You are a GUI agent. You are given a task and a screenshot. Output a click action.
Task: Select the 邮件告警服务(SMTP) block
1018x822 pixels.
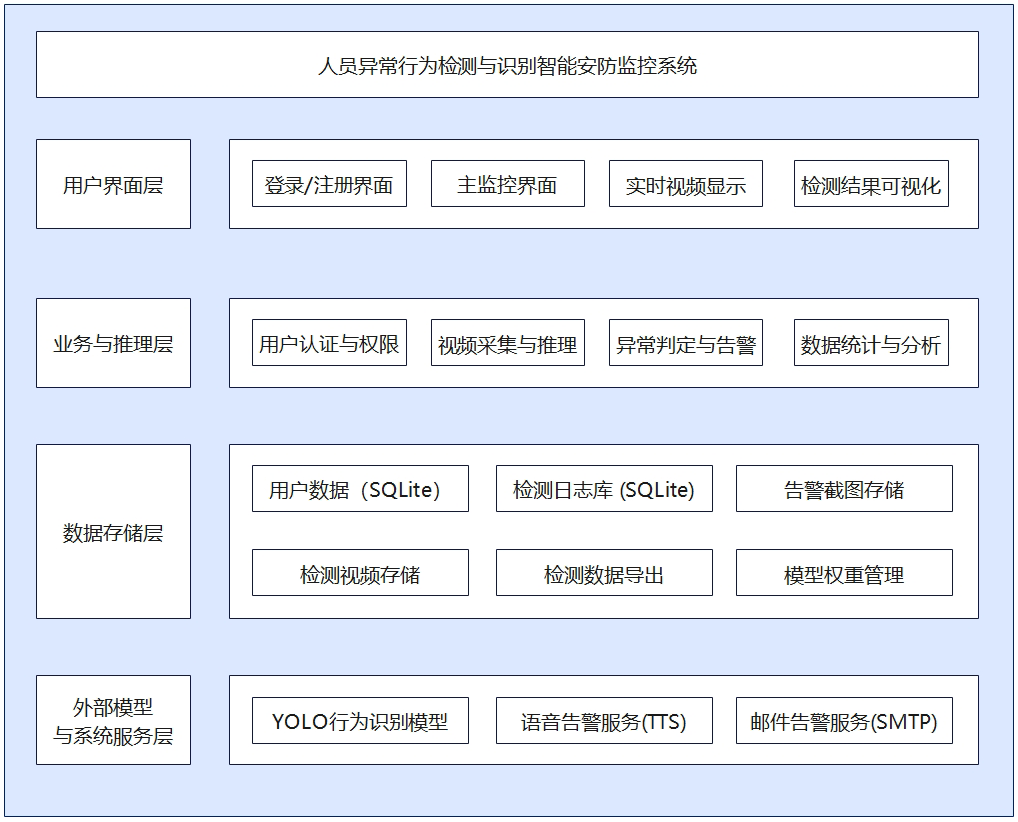tap(844, 721)
